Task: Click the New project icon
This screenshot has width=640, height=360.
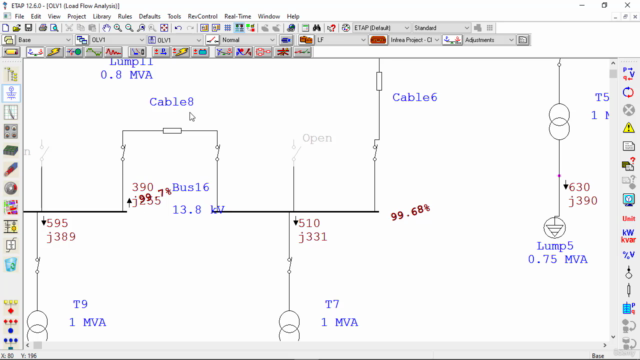Action: pos(6,28)
